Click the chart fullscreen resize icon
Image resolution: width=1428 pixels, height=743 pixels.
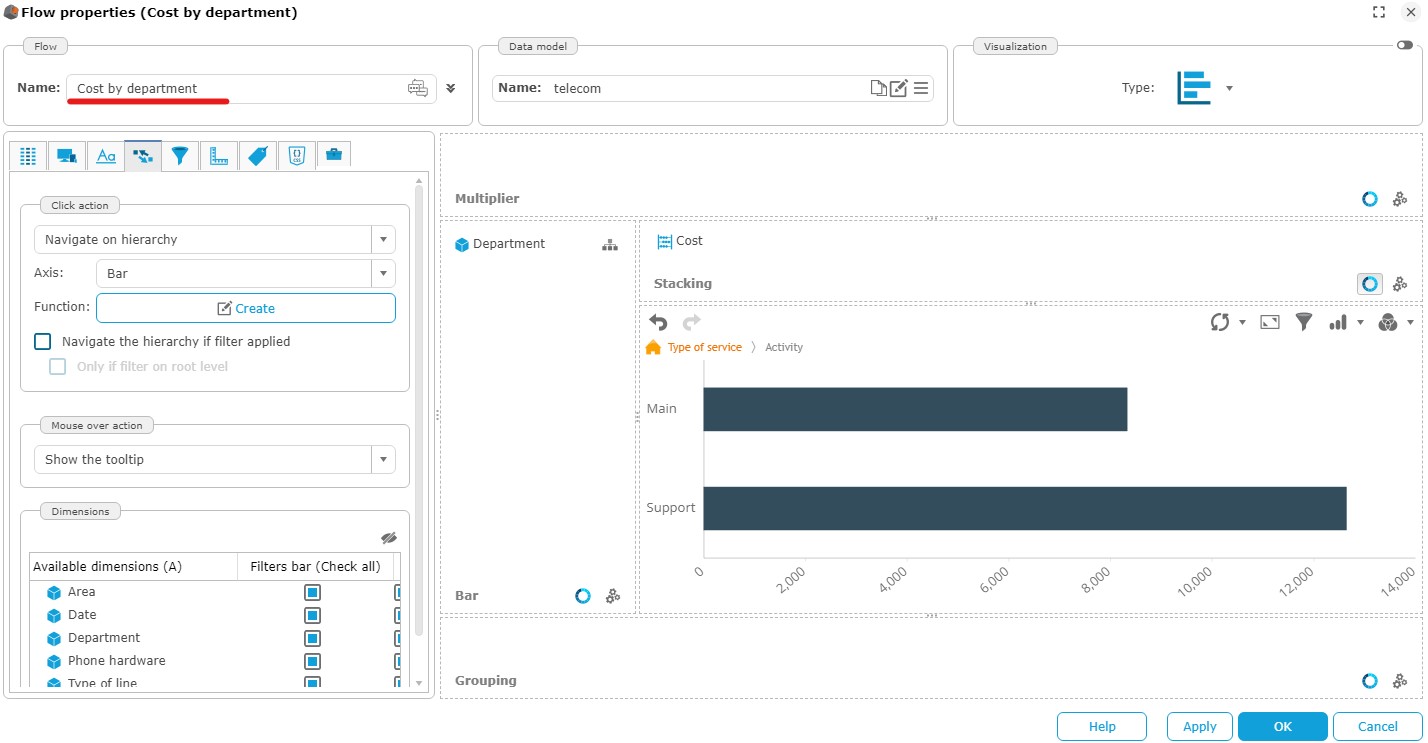pyautogui.click(x=1269, y=322)
